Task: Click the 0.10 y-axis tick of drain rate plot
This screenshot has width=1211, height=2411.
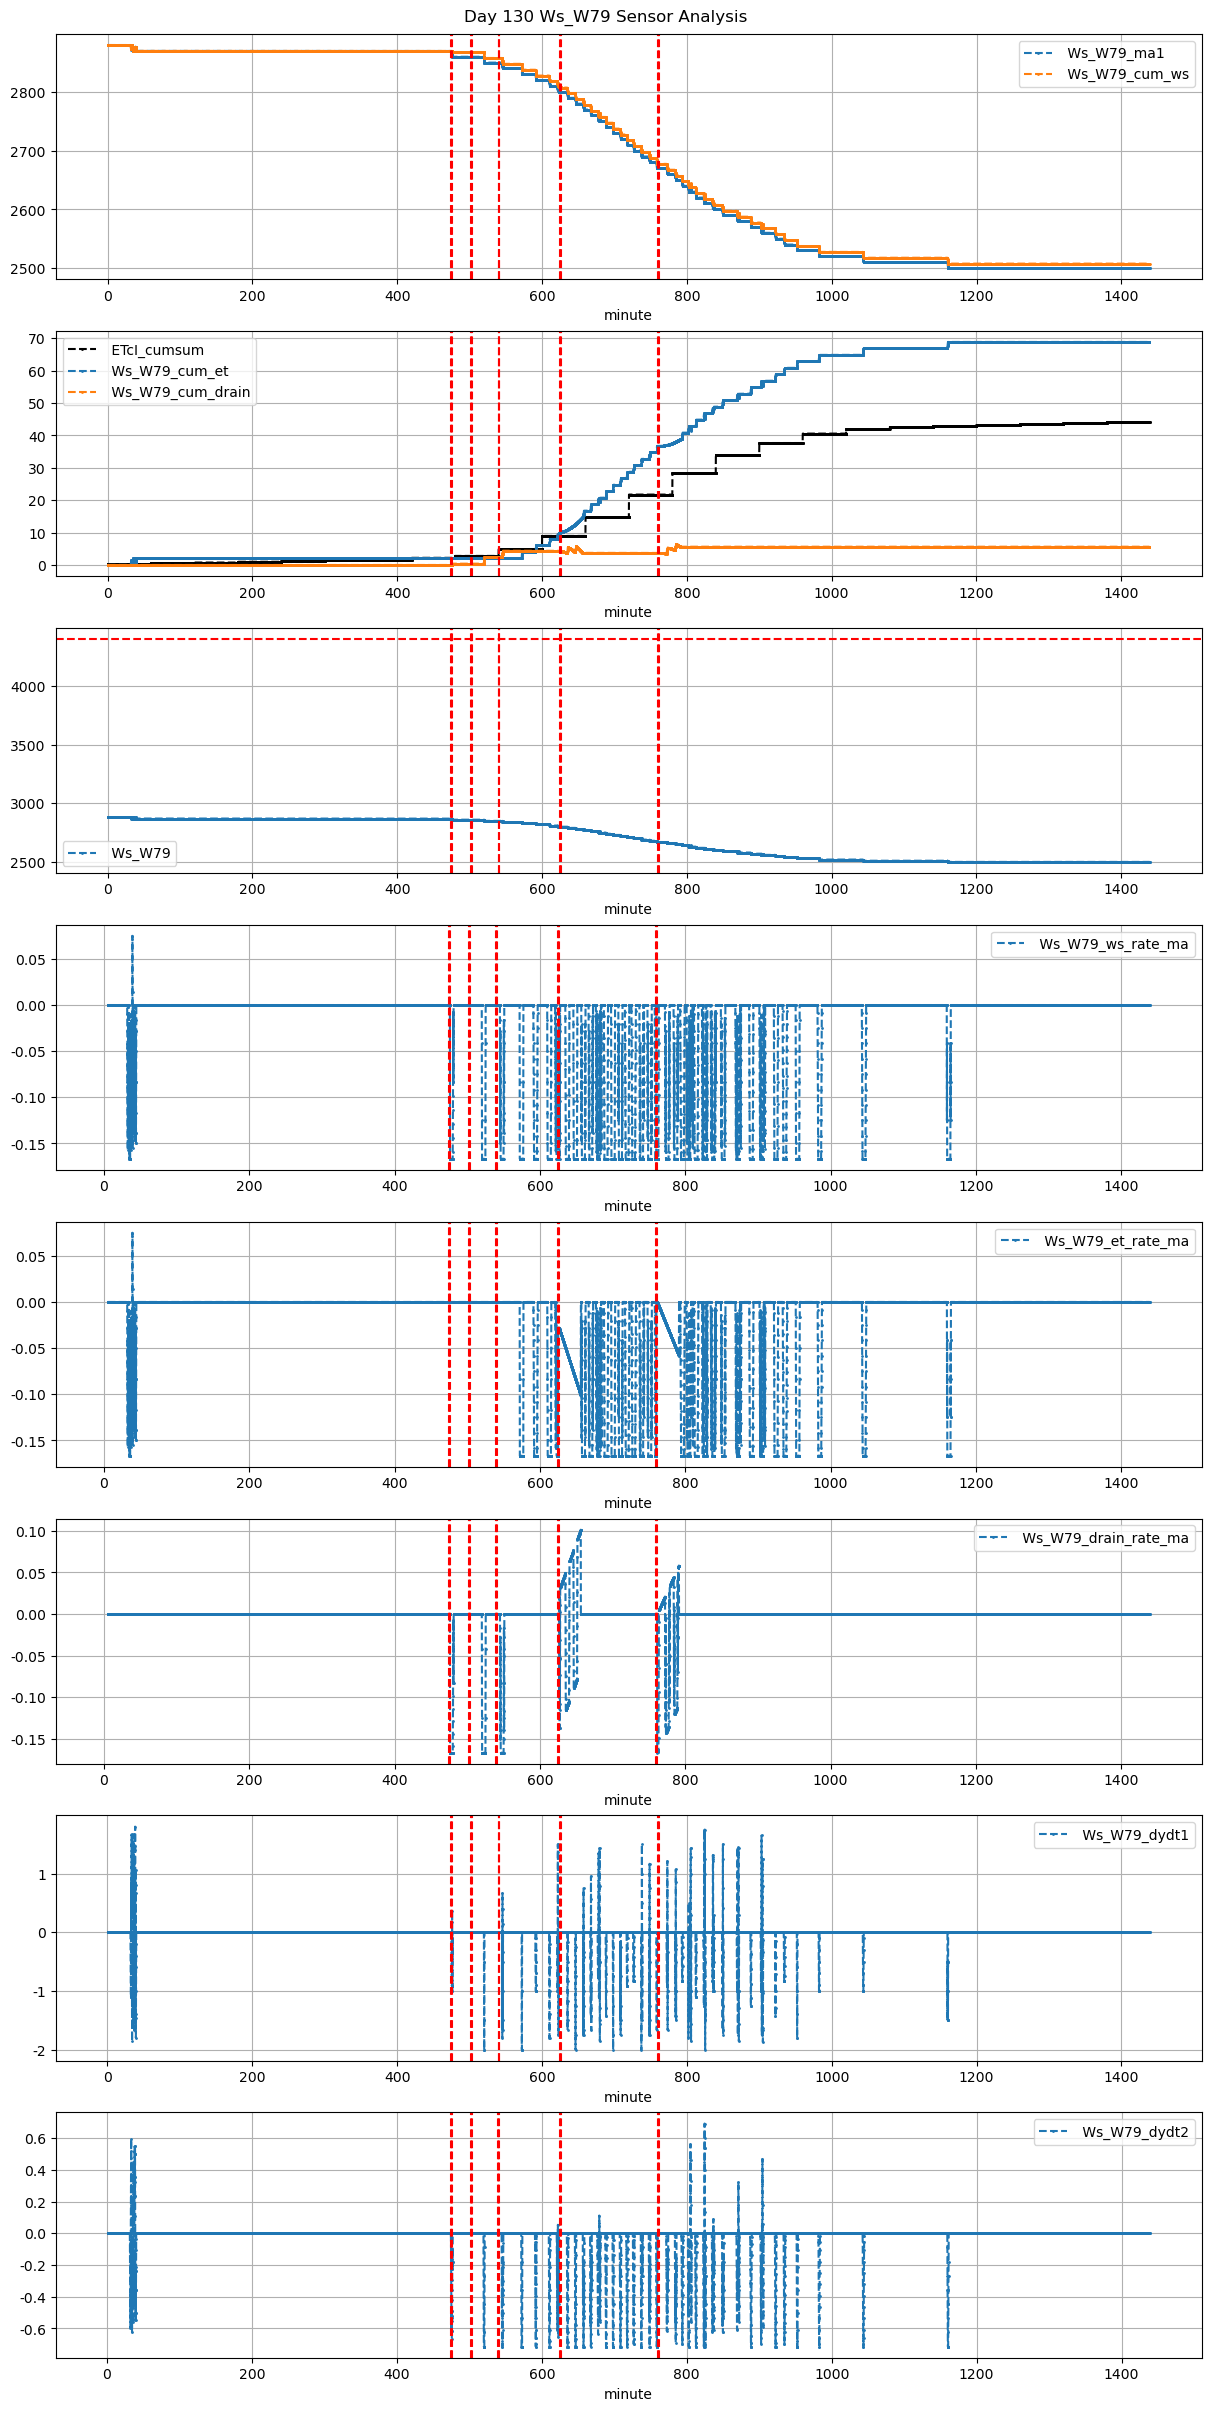Action: [x=31, y=1532]
